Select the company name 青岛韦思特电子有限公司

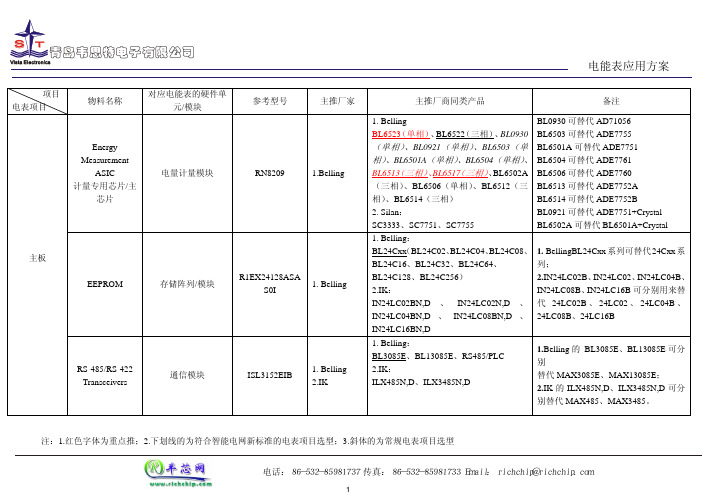(x=122, y=52)
